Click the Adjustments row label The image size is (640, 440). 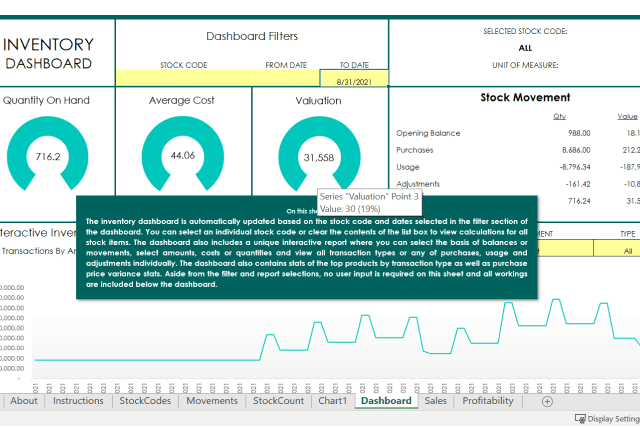pyautogui.click(x=418, y=184)
